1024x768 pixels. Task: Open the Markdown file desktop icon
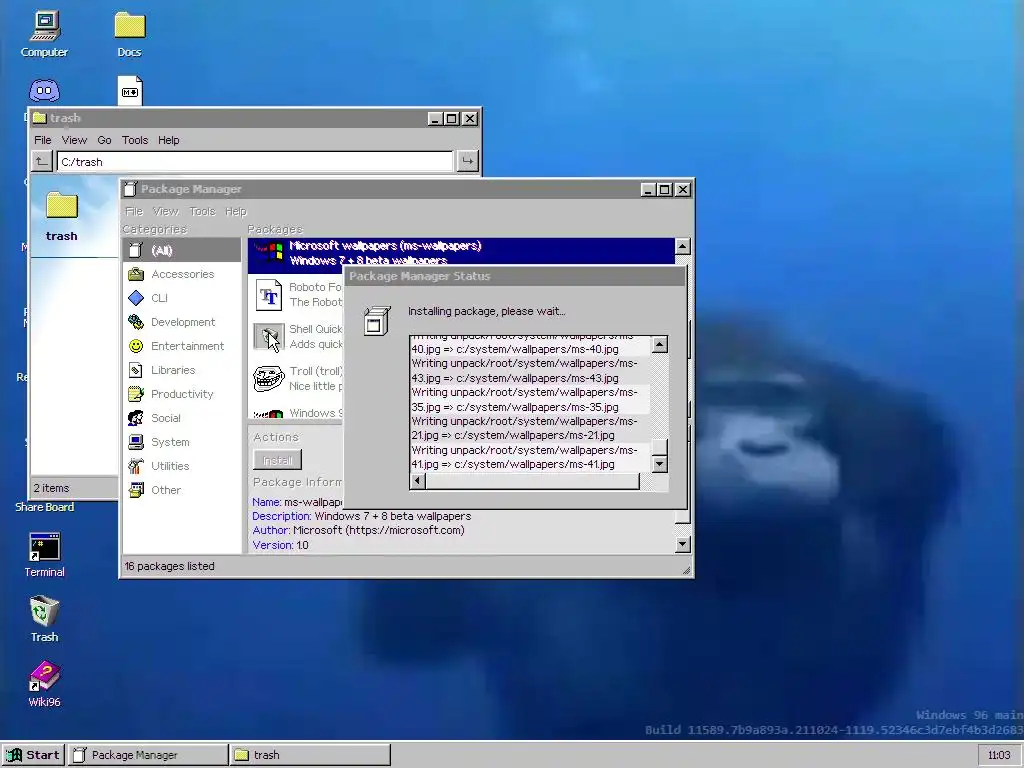pos(129,90)
